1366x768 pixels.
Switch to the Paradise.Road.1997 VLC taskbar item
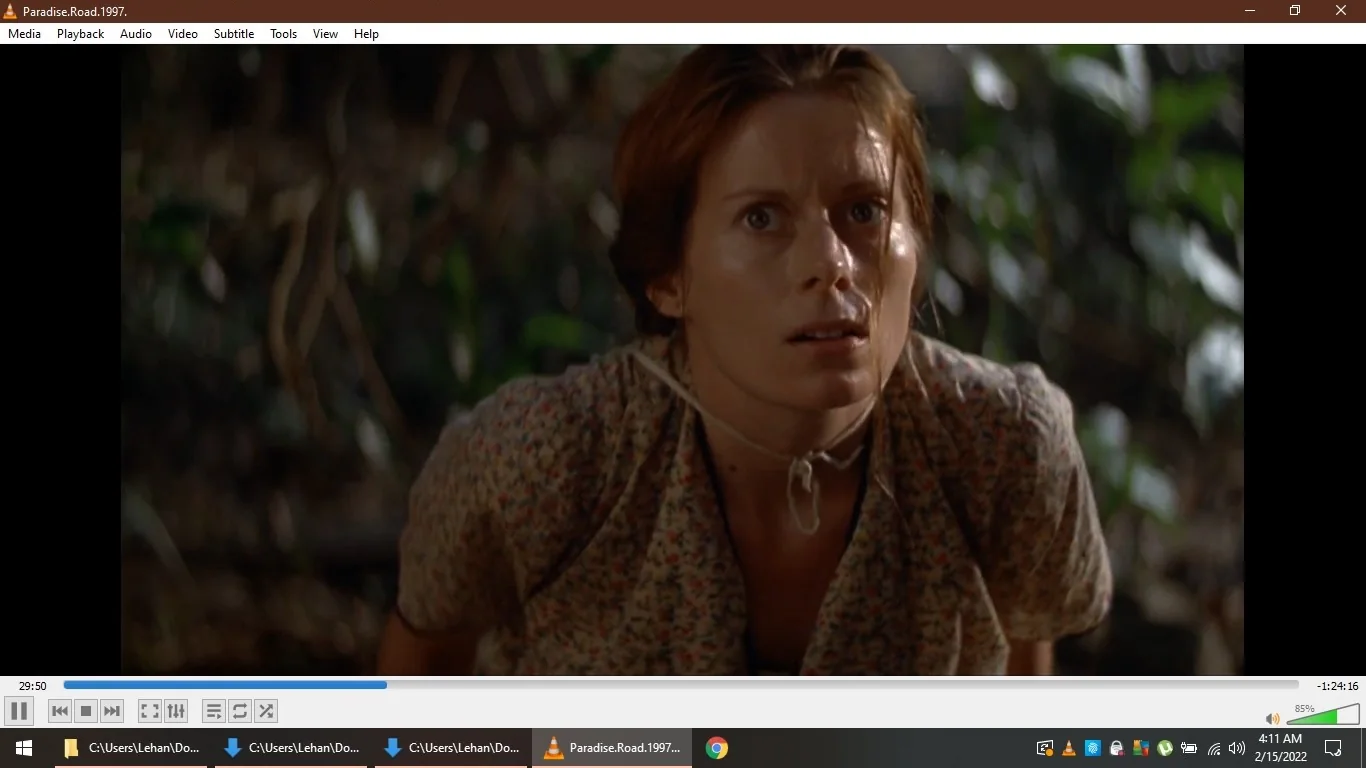612,748
